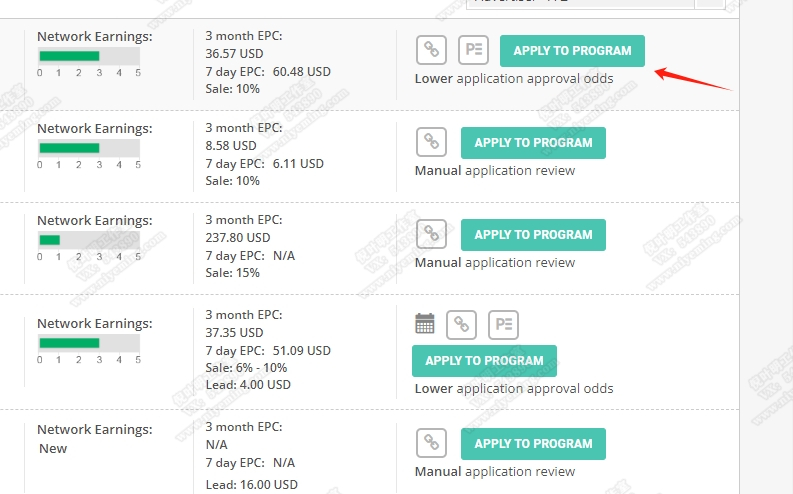Image resolution: width=793 pixels, height=494 pixels.
Task: Click 'Manual application review' under 8.58 USD program
Action: tap(495, 171)
